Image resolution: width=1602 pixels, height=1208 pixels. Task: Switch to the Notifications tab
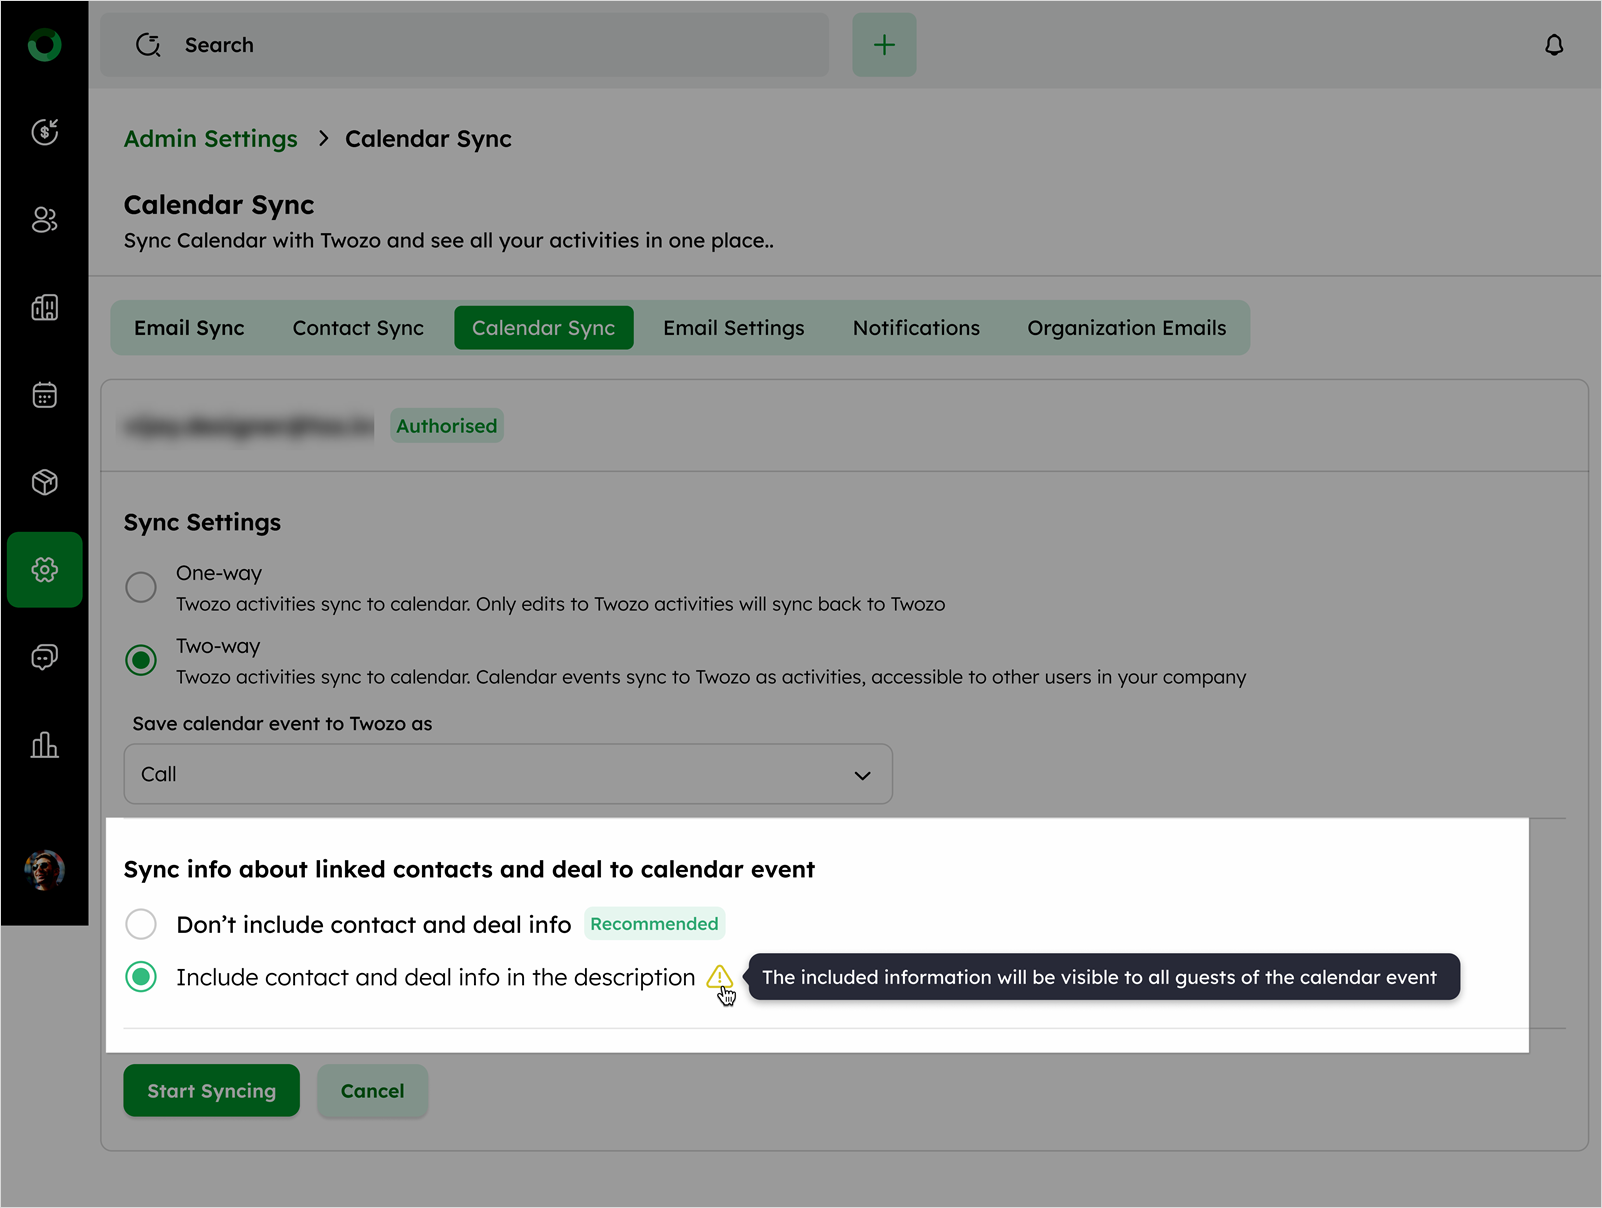click(916, 328)
